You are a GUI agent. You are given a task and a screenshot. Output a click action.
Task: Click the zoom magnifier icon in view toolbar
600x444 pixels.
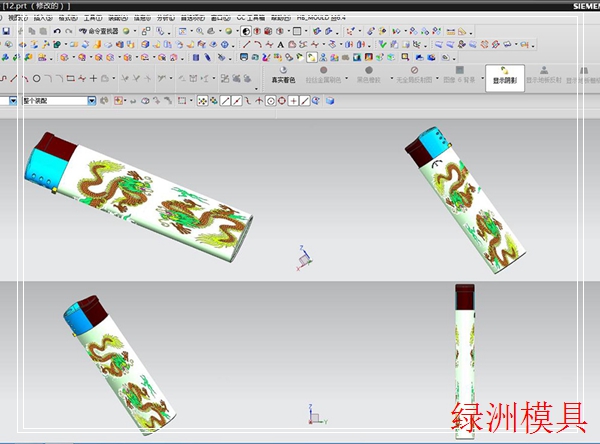[x=199, y=31]
